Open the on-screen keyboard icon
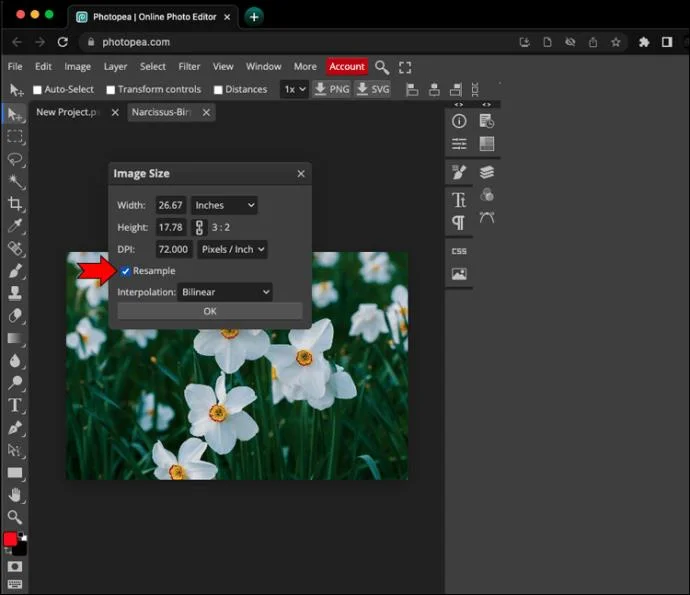Viewport: 690px width, 595px height. pos(15,584)
